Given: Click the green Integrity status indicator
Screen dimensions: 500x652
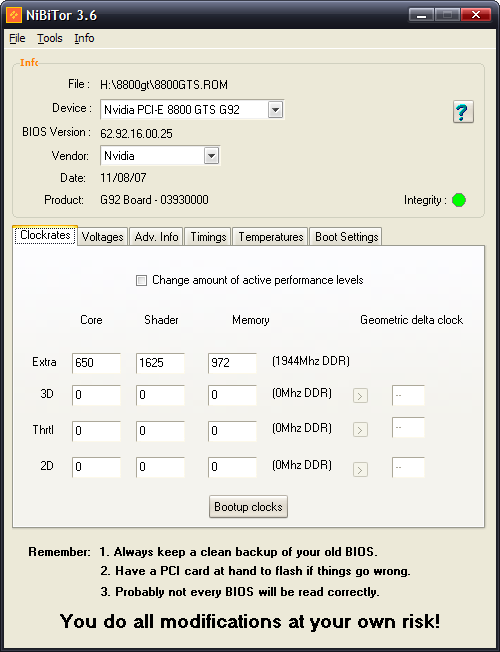Looking at the screenshot, I should [459, 200].
